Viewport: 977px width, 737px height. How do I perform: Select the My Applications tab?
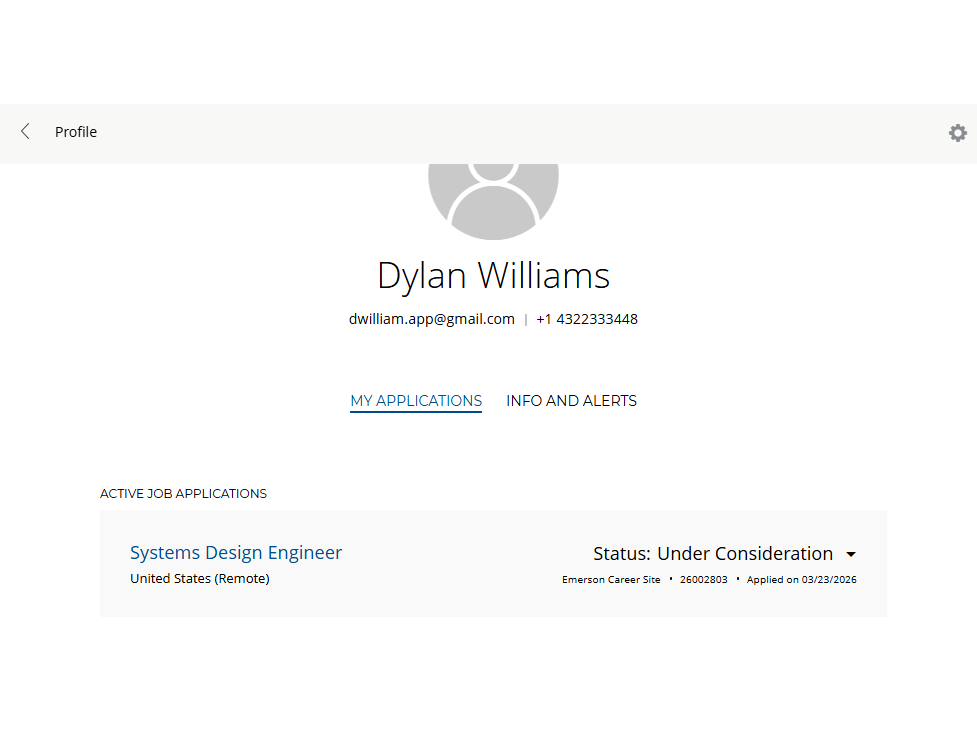(x=416, y=401)
